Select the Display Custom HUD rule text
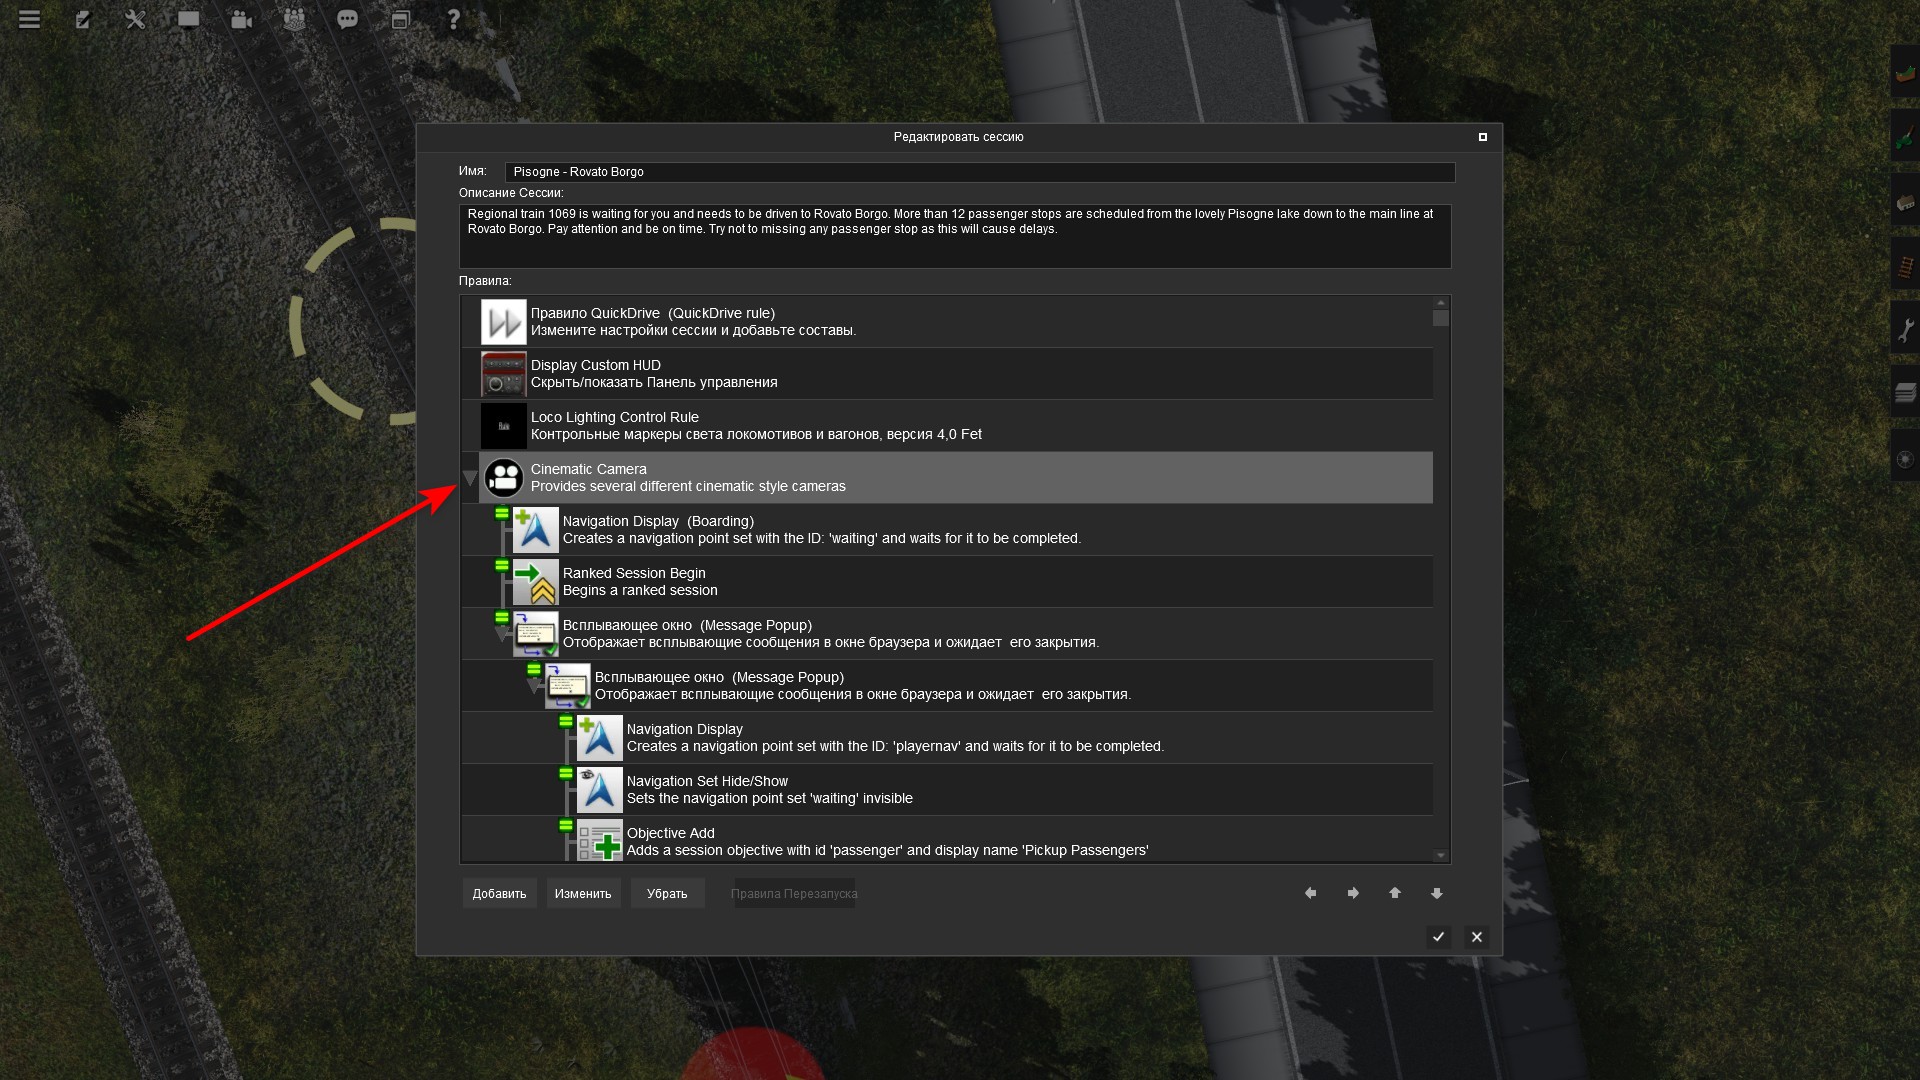This screenshot has width=1920, height=1080. point(654,374)
